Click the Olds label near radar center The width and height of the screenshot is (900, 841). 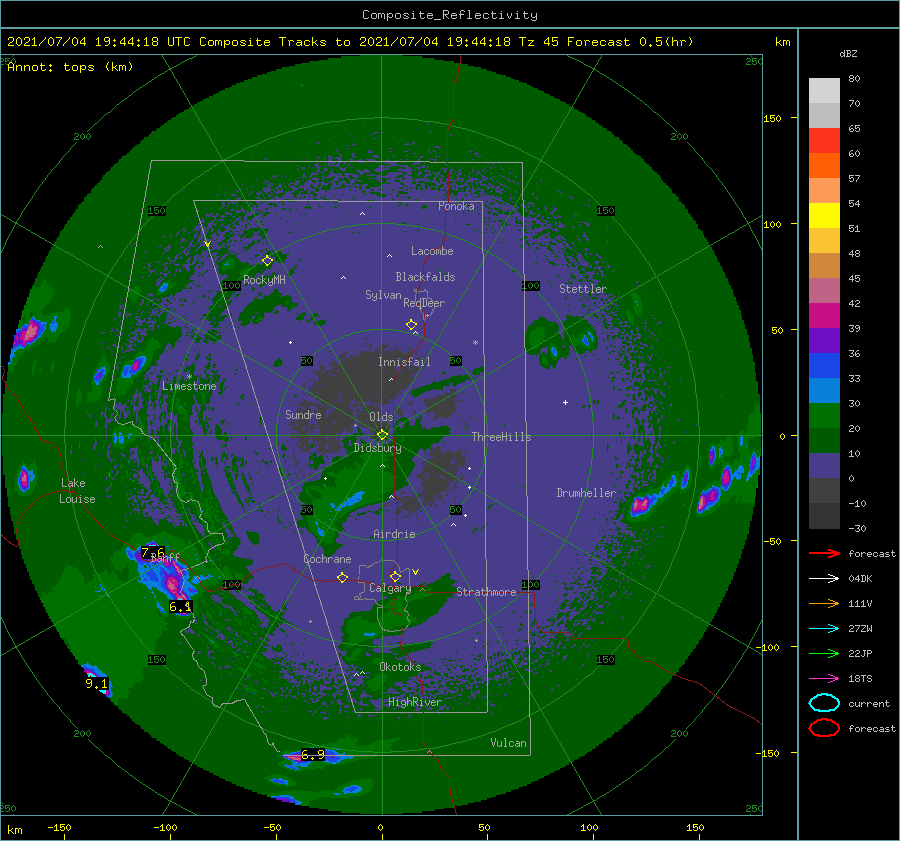coord(381,417)
